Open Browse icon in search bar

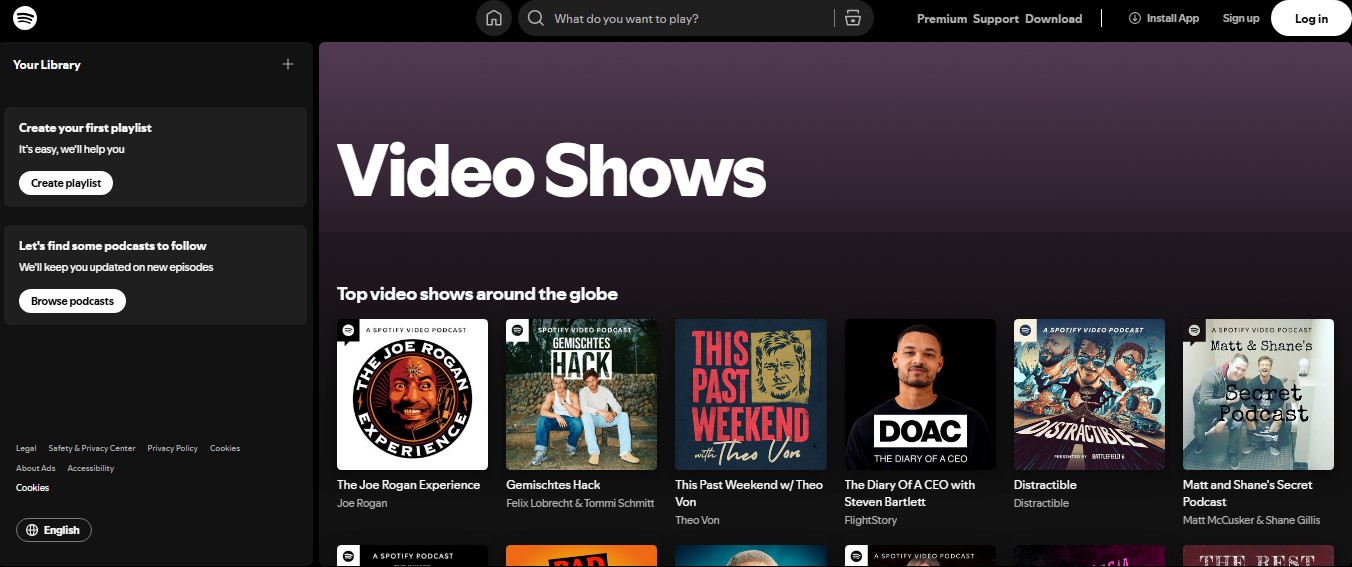(852, 18)
